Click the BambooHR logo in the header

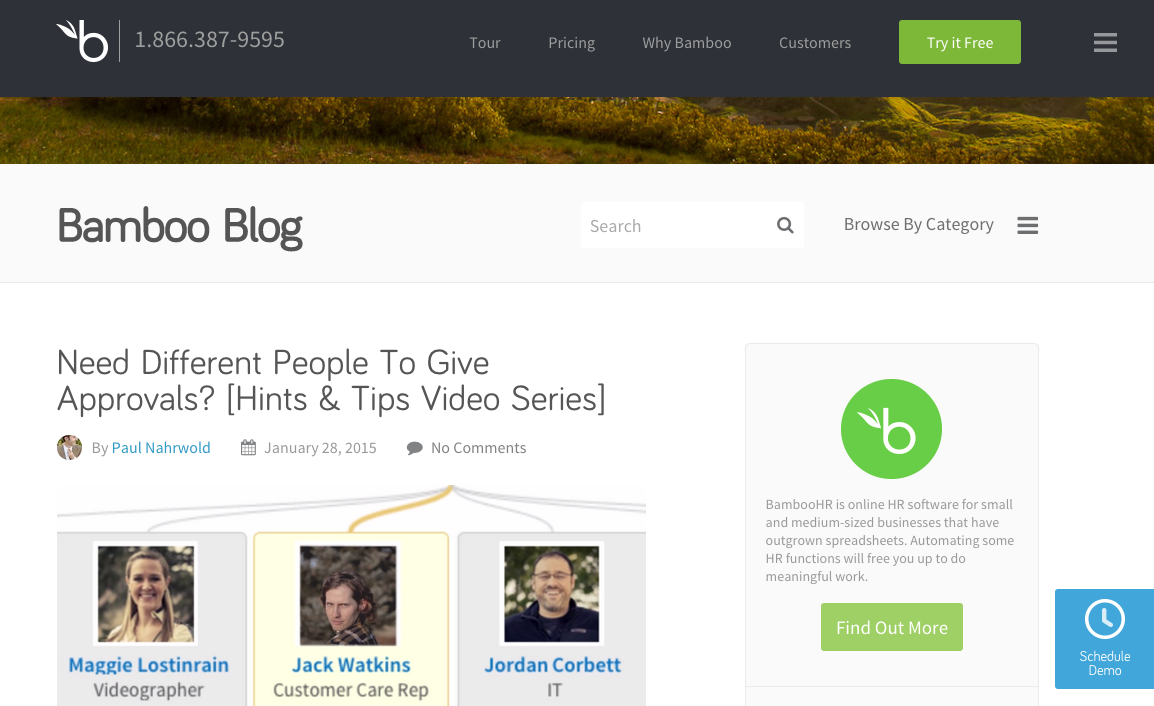point(82,41)
